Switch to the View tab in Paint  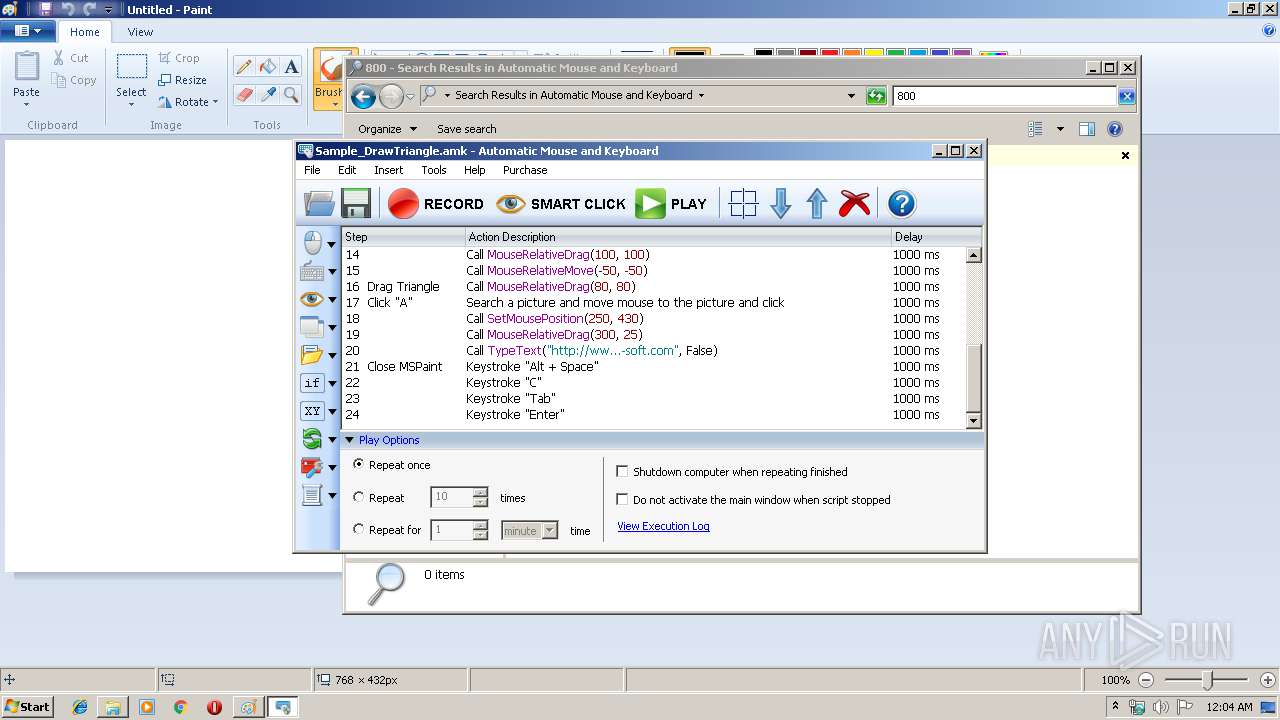[x=140, y=32]
